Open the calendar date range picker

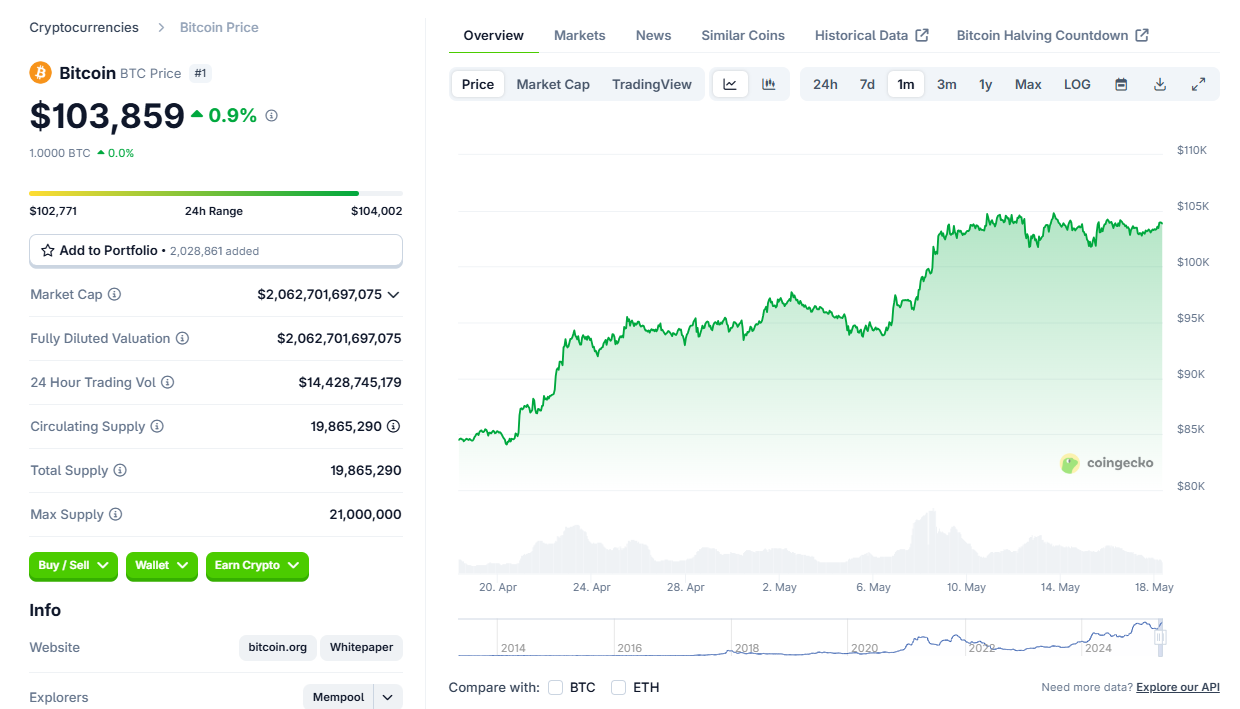[1121, 85]
